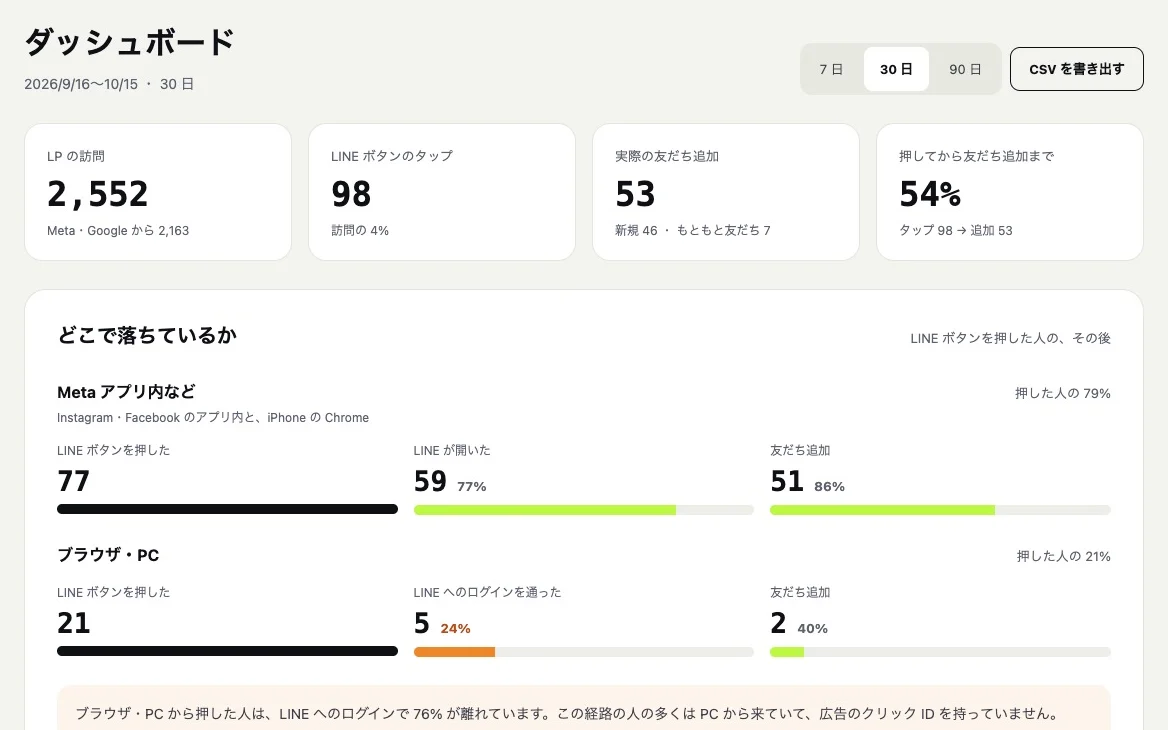The height and width of the screenshot is (730, 1168).
Task: Click the 押した人の 79% label
Action: (x=1063, y=393)
